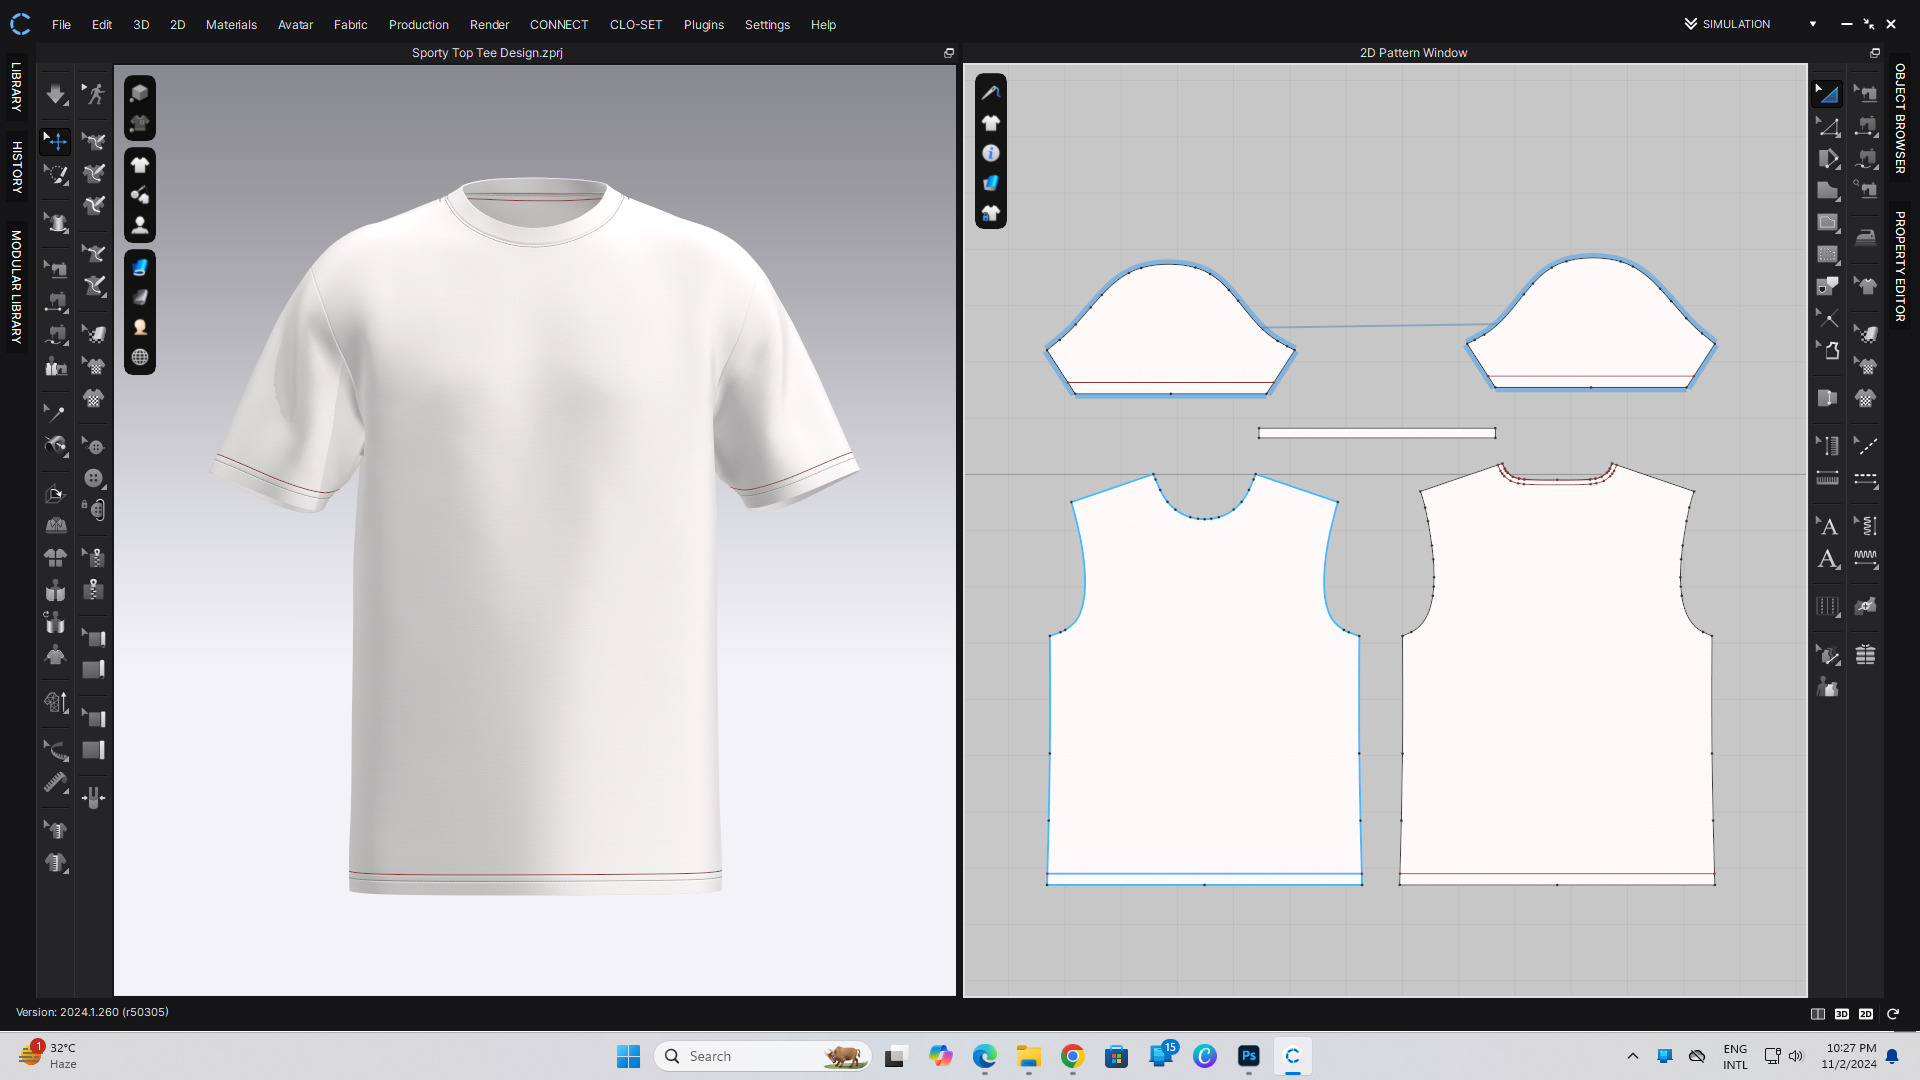1920x1080 pixels.
Task: Expand the OBJECT BROWSER panel
Action: (1900, 118)
